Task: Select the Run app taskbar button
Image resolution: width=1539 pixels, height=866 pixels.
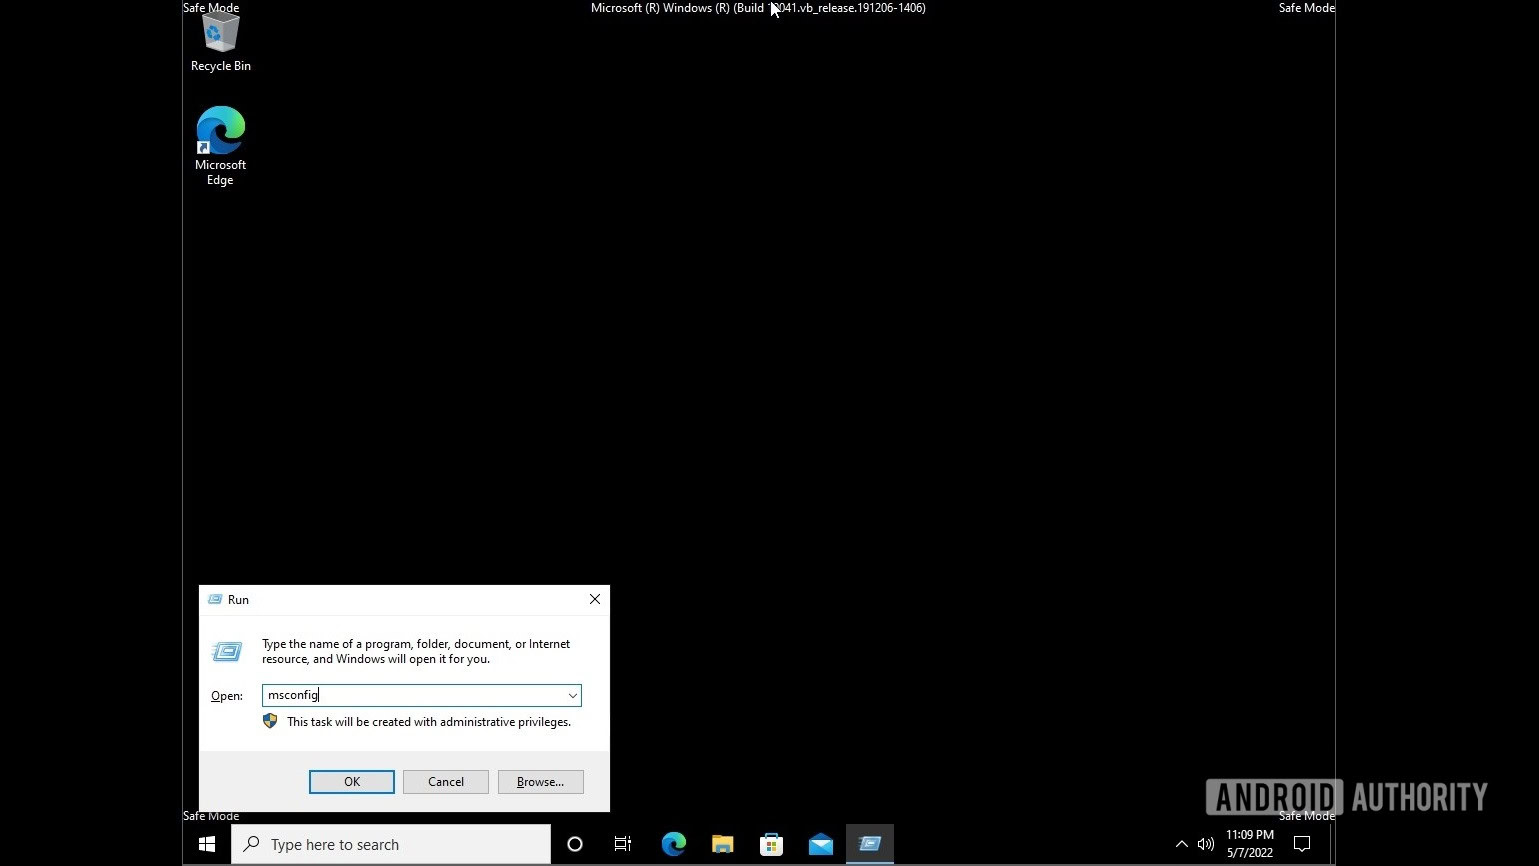Action: coord(869,845)
